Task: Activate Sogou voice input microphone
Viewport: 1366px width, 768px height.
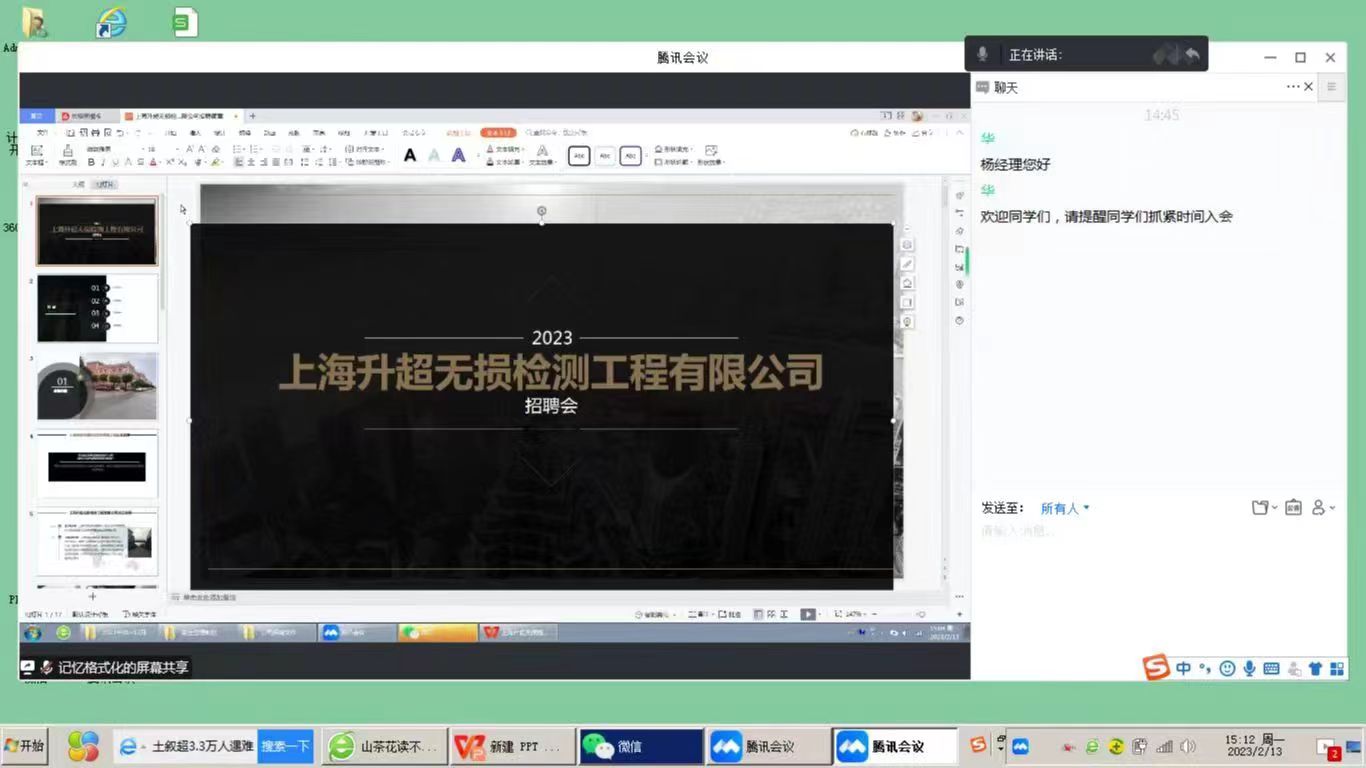Action: (x=1249, y=668)
